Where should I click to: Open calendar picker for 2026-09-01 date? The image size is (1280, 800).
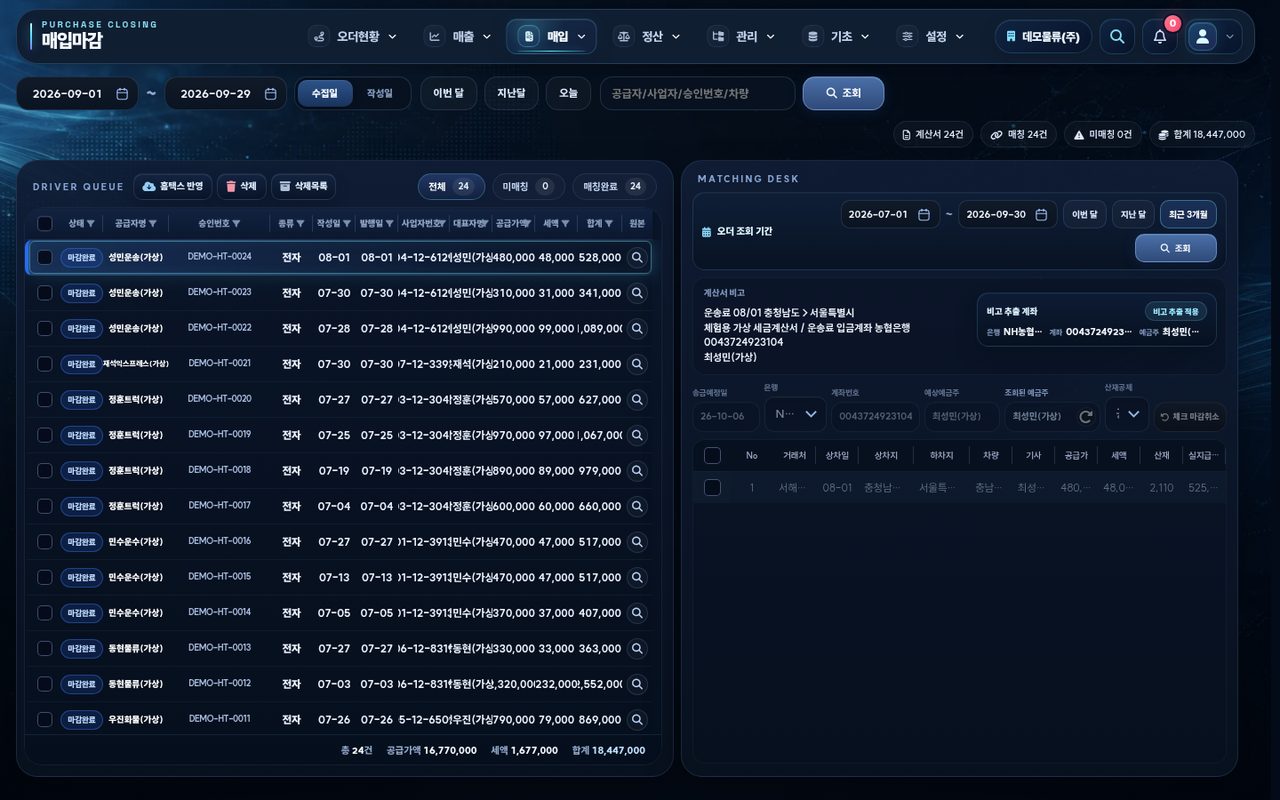[122, 94]
